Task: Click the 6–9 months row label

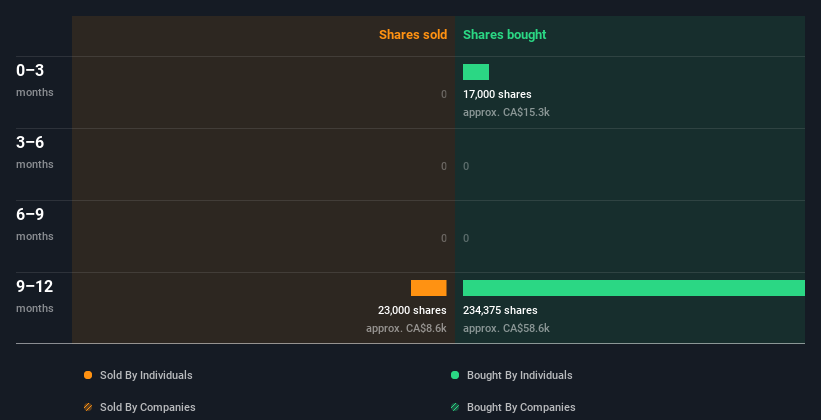Action: coord(35,225)
